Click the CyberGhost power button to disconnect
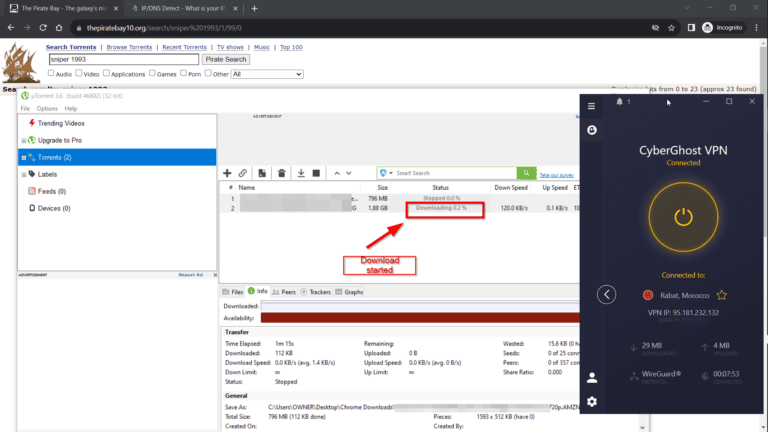The width and height of the screenshot is (768, 432). (x=683, y=216)
